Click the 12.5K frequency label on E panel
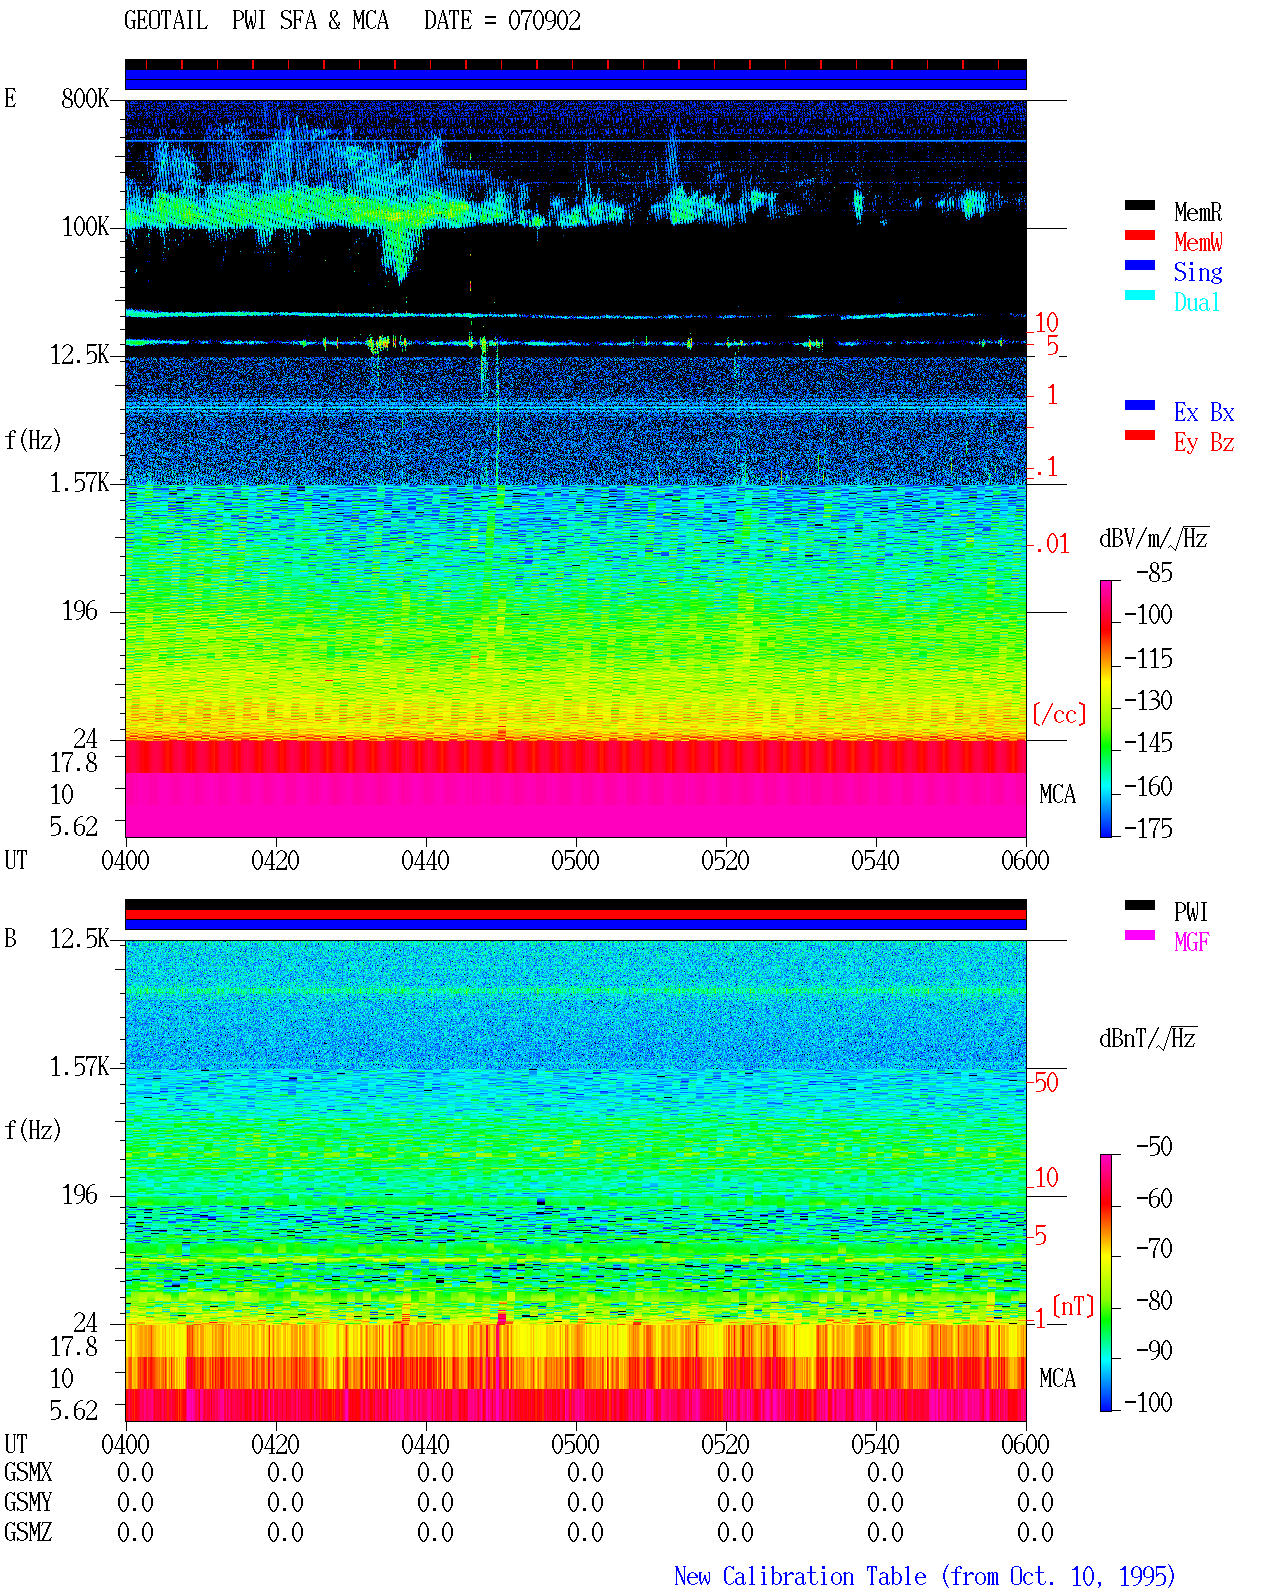 (79, 354)
